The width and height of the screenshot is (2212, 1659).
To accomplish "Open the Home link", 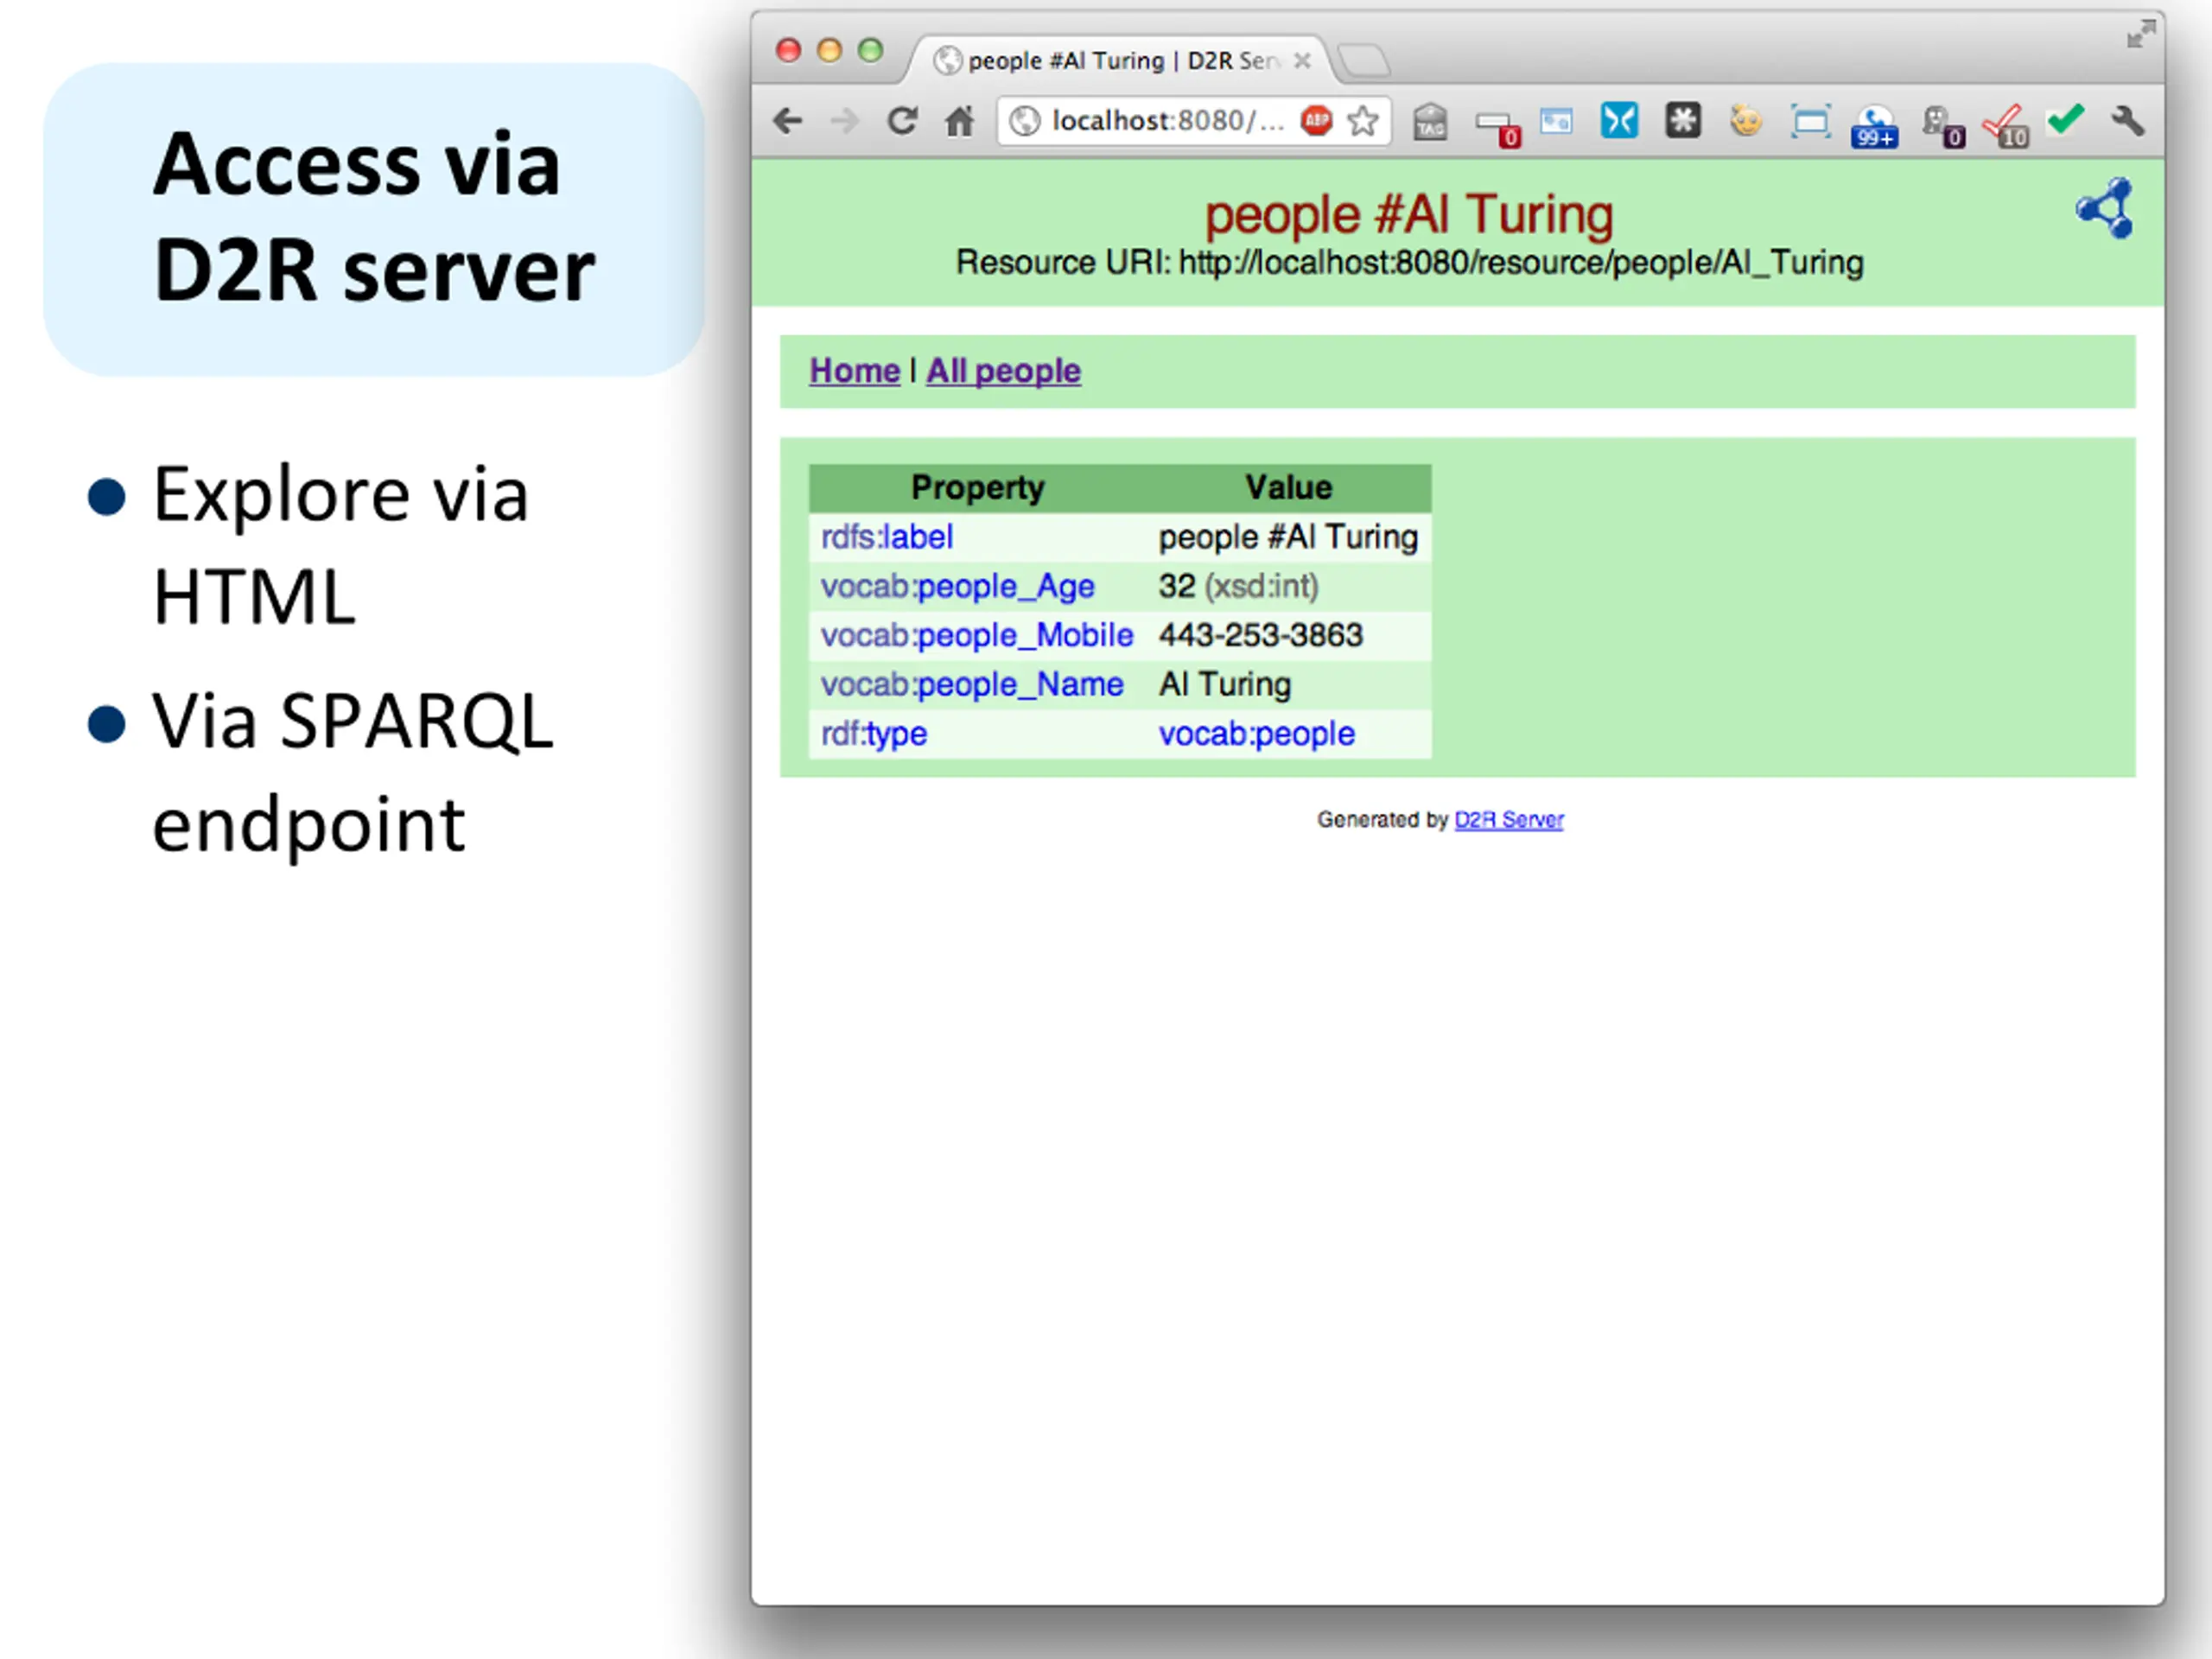I will click(x=854, y=371).
